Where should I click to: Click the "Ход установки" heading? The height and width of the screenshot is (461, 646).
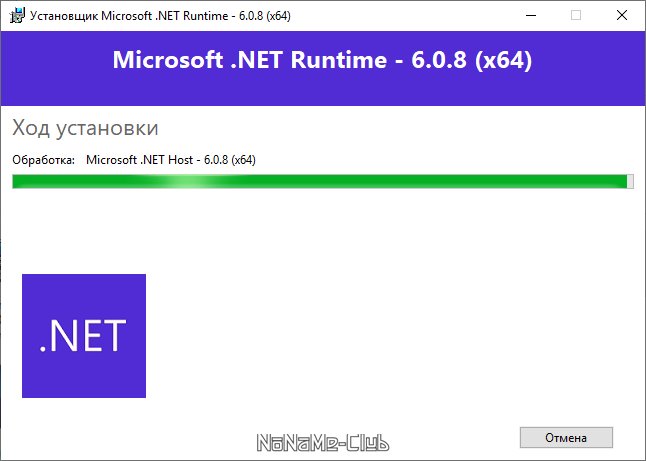click(85, 129)
